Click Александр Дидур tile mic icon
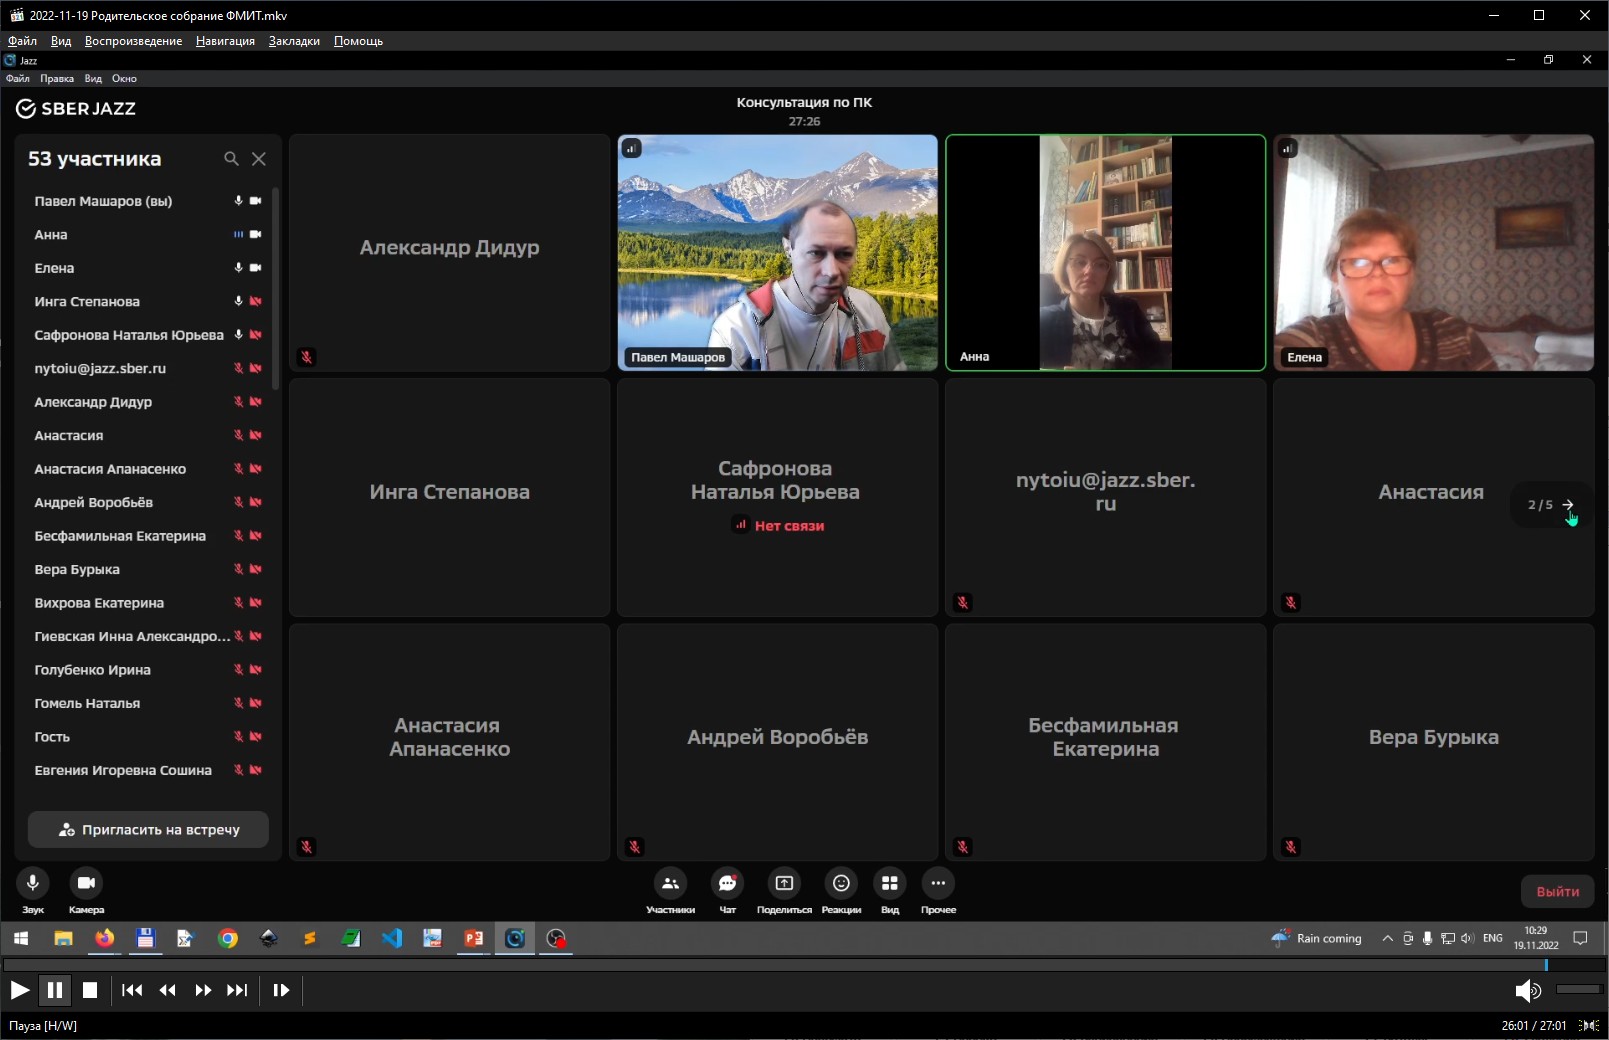 tap(307, 357)
